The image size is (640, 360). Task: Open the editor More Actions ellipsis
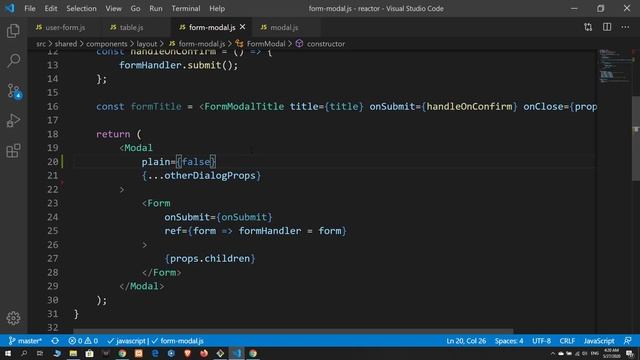[625, 27]
